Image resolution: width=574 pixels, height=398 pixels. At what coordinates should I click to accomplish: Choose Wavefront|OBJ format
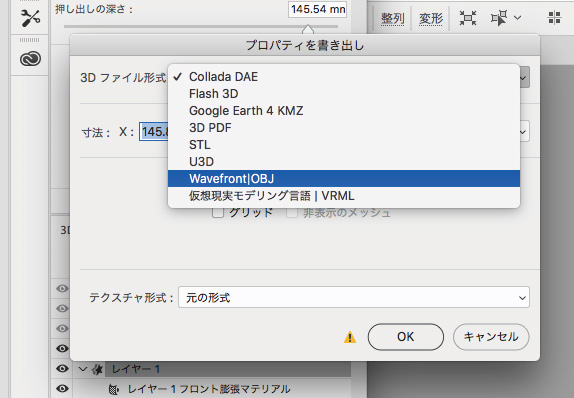344,179
